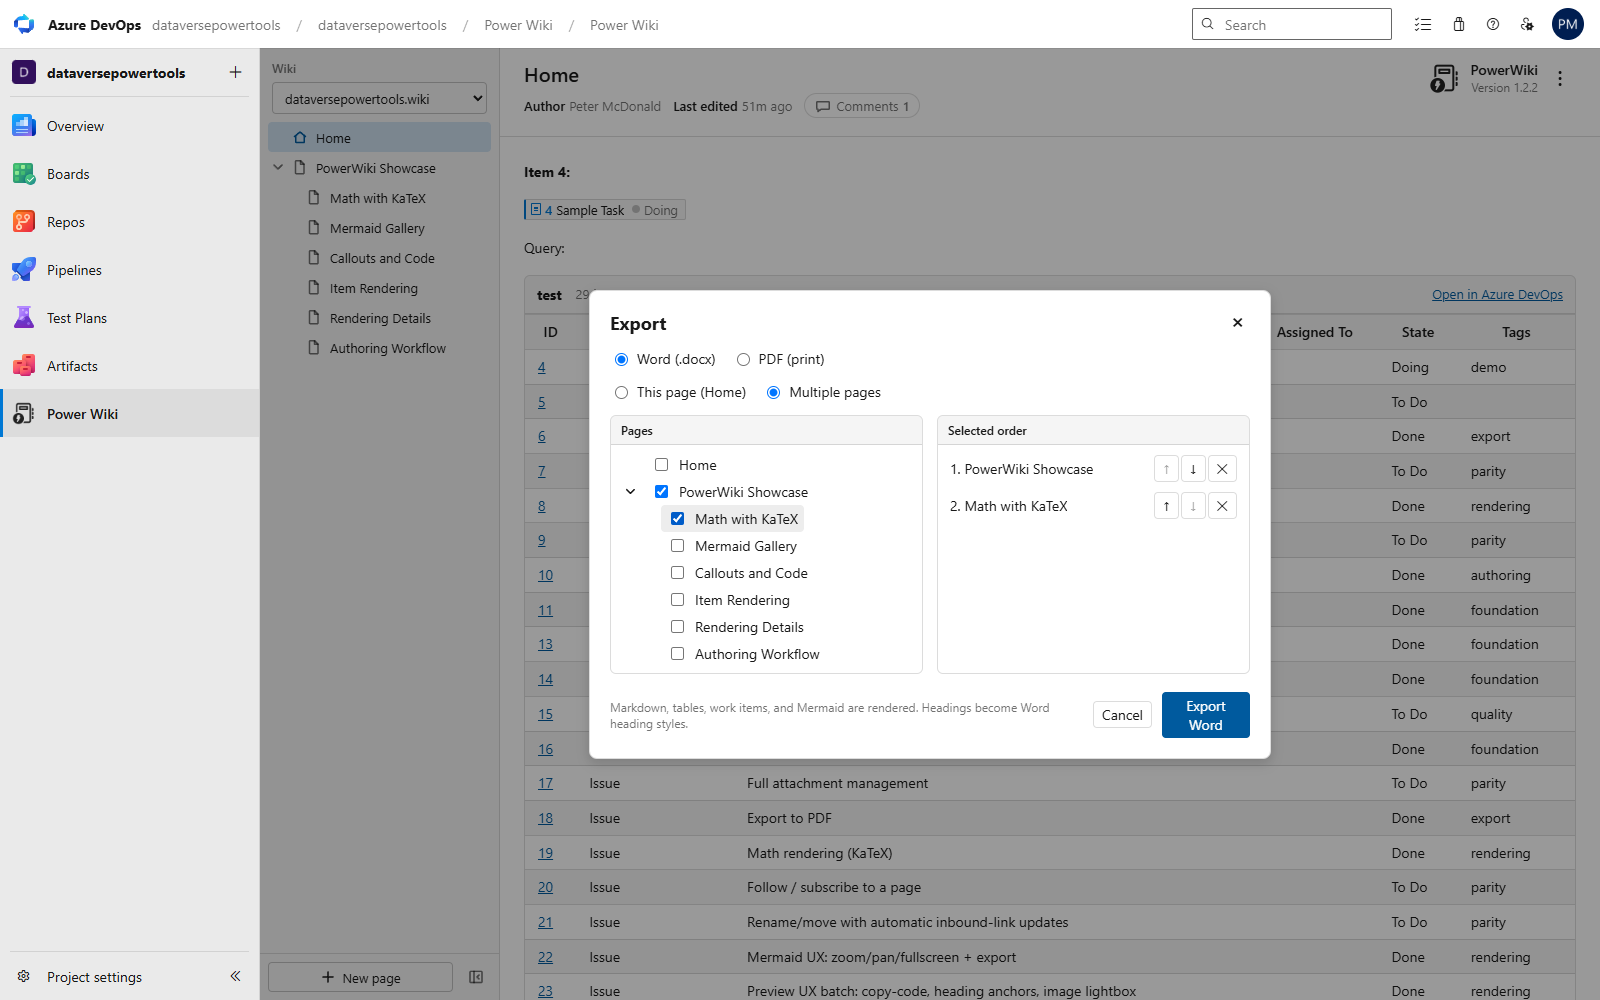Open work item ID 20 link
The image size is (1600, 1000).
[545, 887]
